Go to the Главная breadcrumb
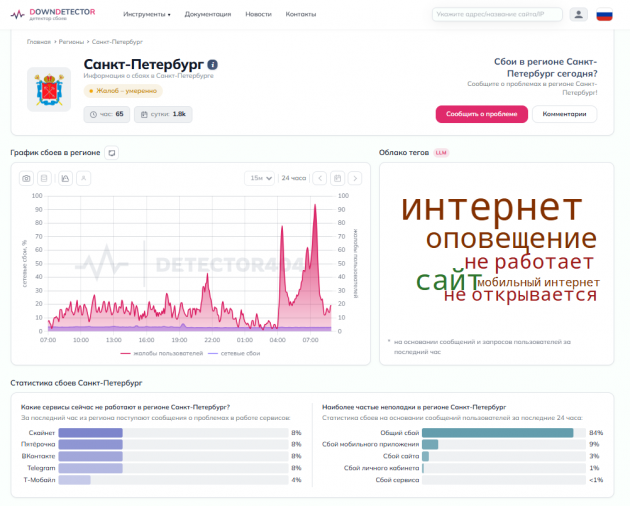Screen dimensions: 630x506 click(39, 42)
